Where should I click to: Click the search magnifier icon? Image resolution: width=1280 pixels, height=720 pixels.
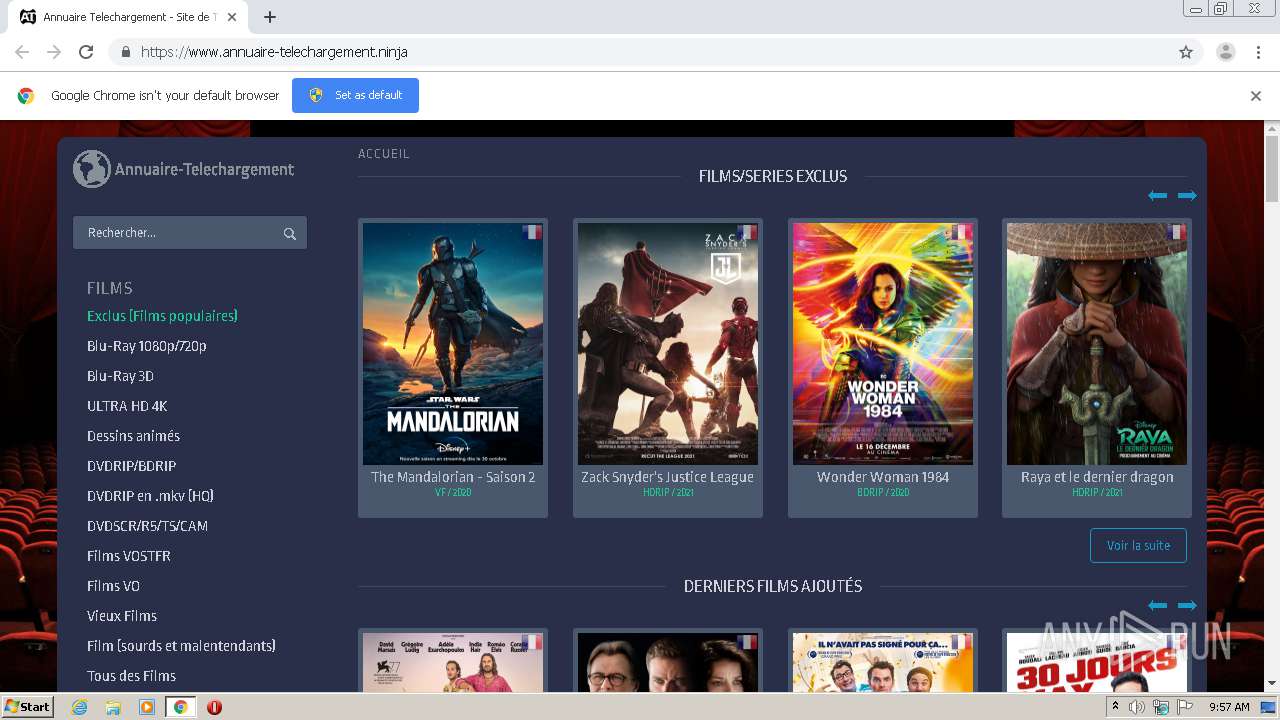point(289,233)
